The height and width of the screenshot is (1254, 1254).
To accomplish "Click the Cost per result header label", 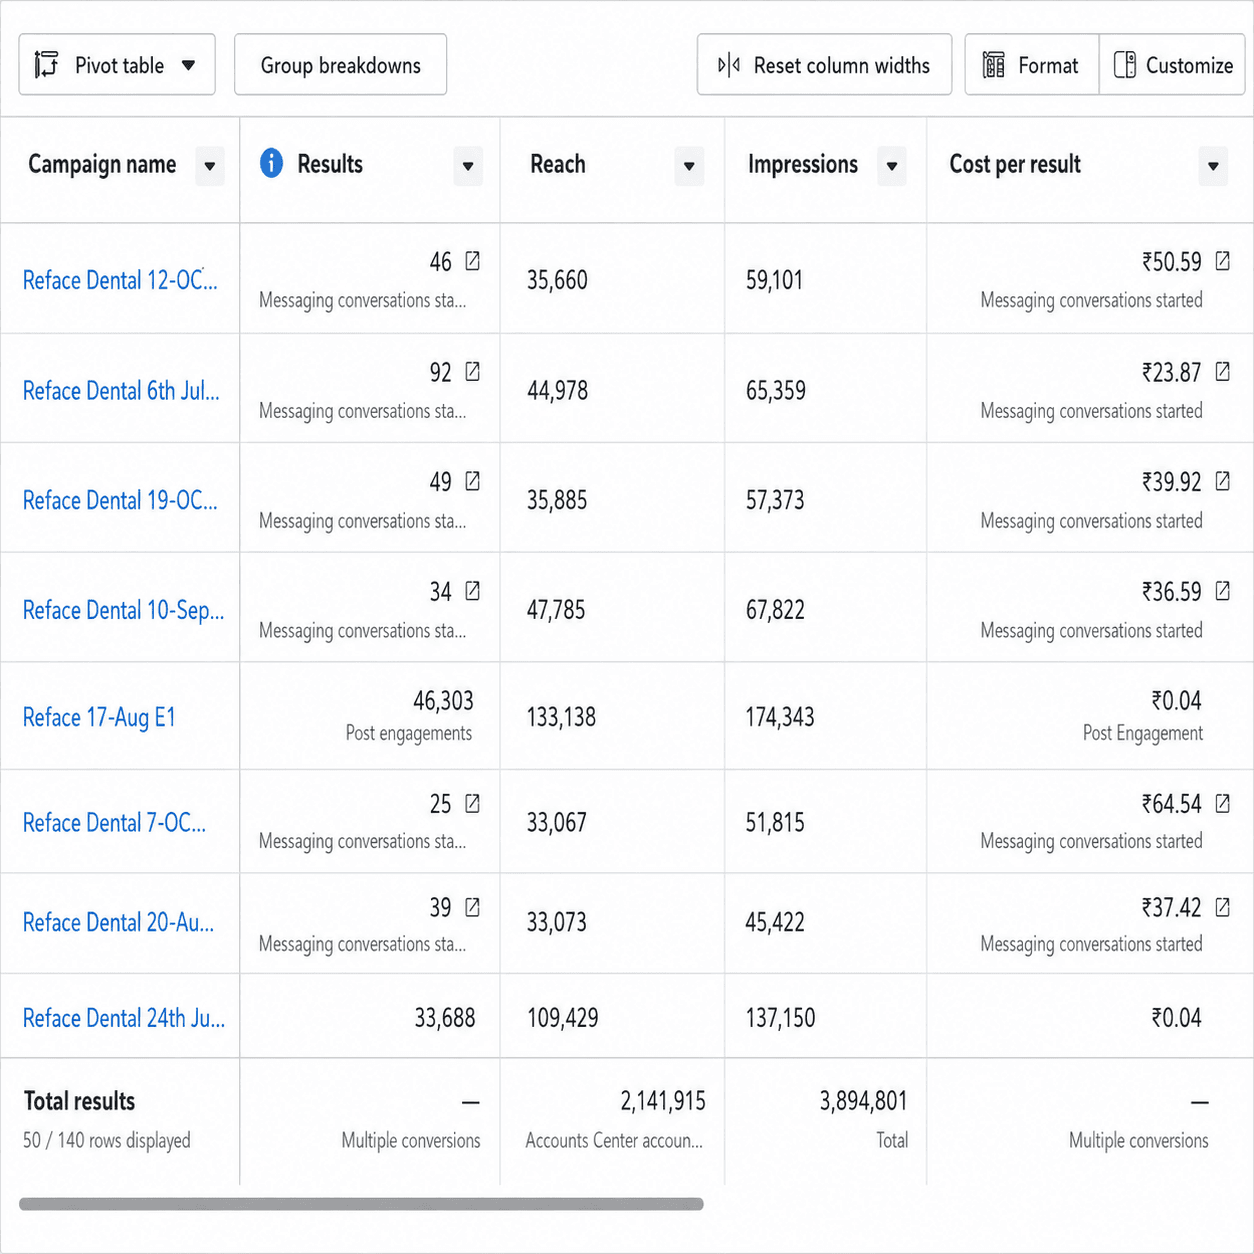I will point(1015,164).
